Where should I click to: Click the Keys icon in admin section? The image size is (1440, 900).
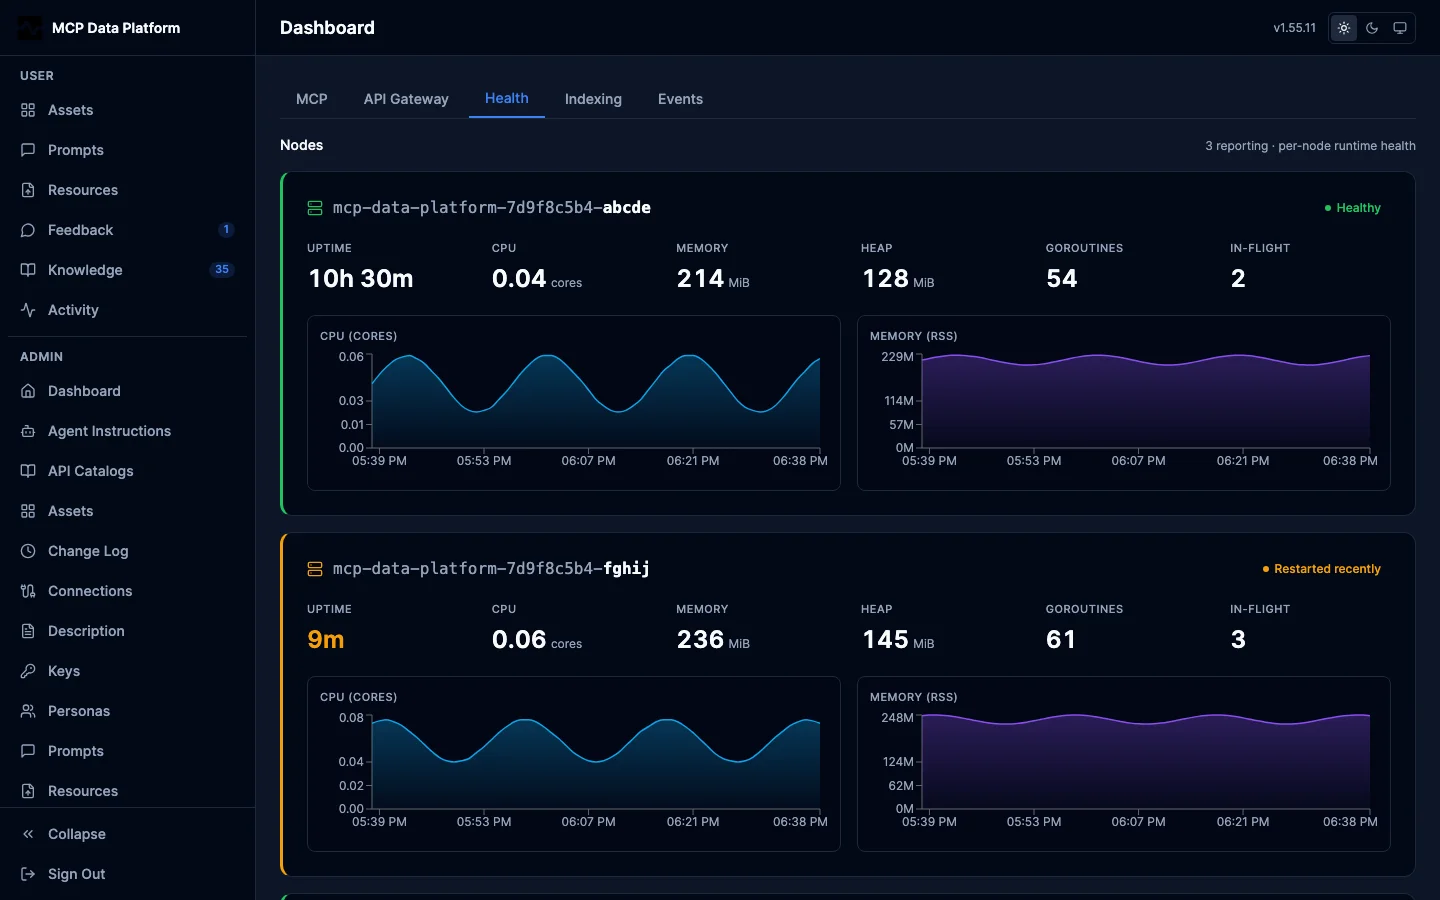(x=28, y=671)
